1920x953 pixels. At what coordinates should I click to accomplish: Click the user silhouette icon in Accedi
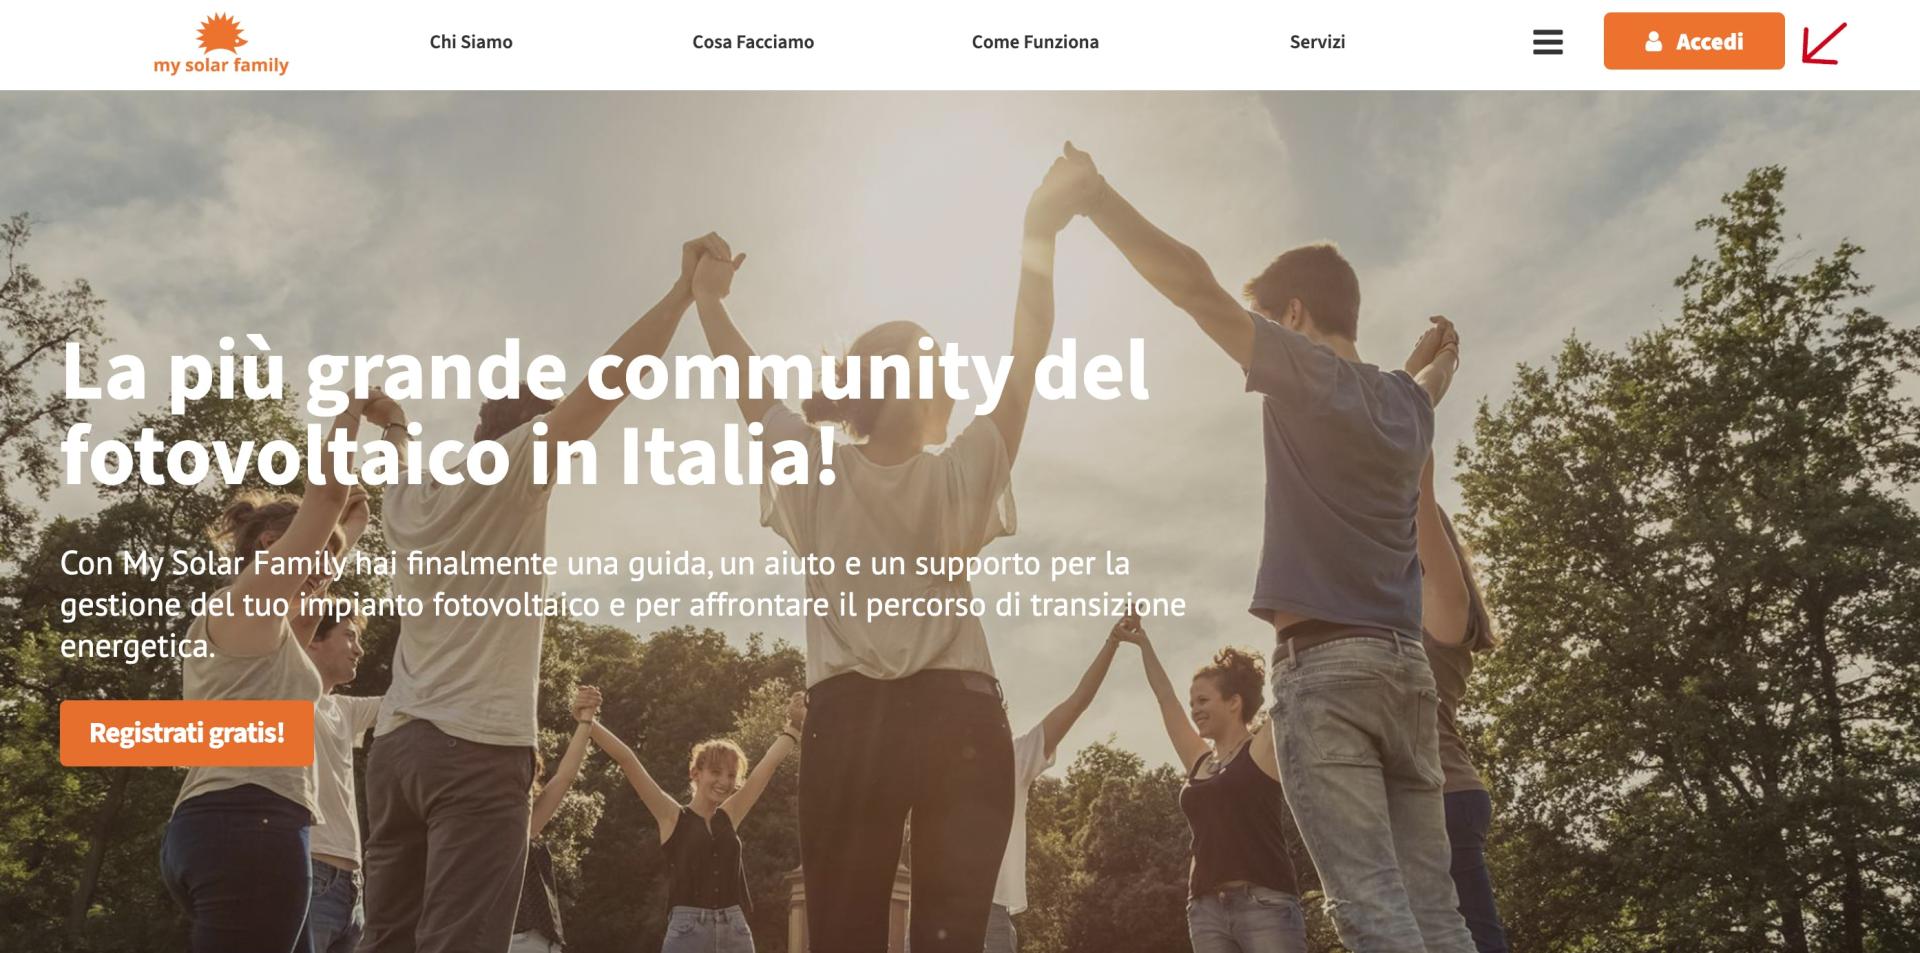tap(1653, 42)
